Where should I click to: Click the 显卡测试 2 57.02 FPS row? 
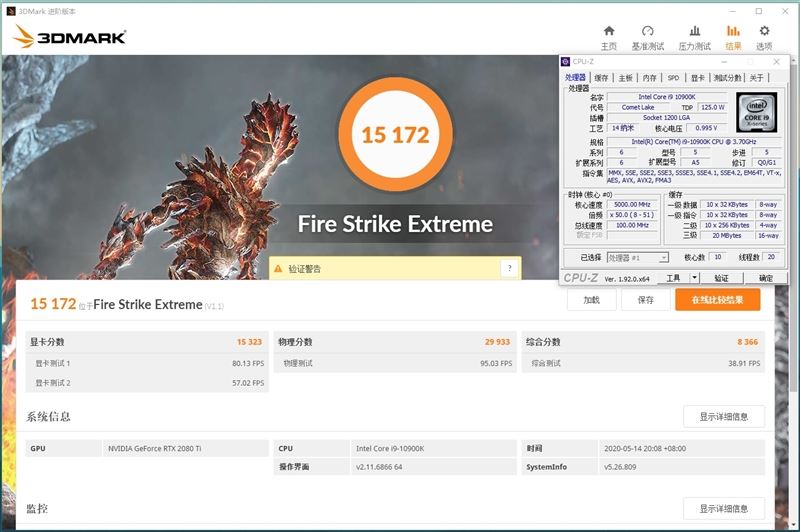pos(147,383)
